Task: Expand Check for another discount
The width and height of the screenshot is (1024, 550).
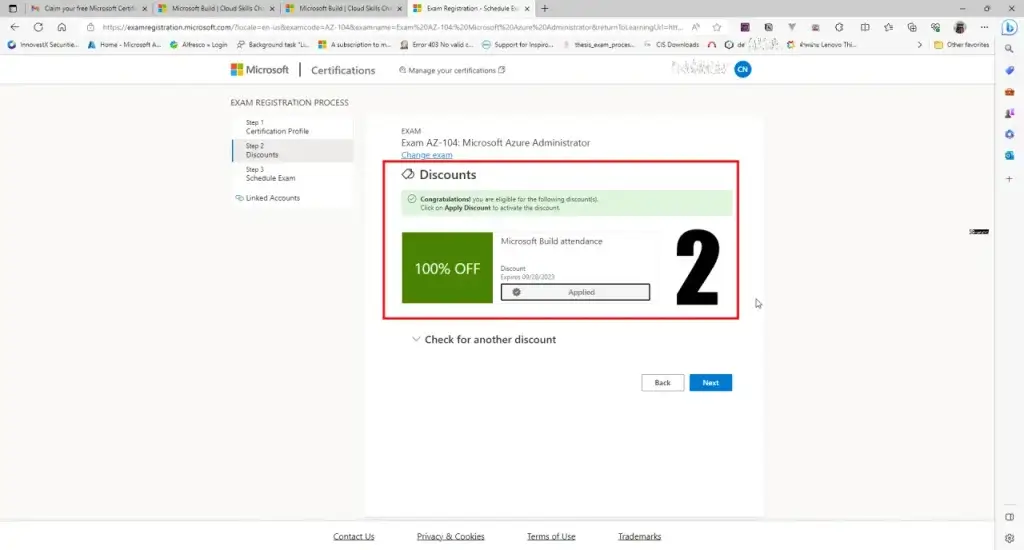Action: coord(484,340)
